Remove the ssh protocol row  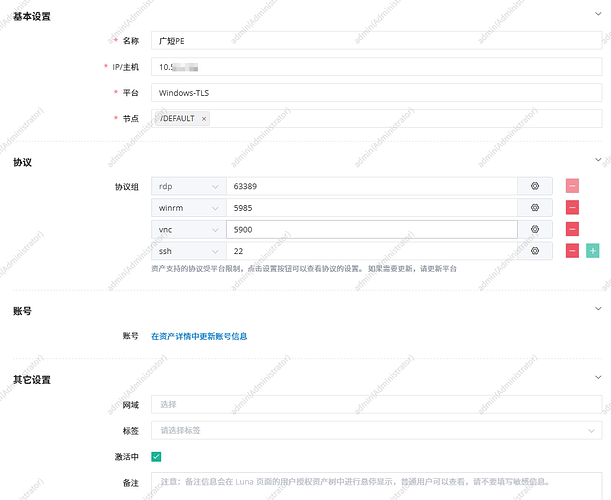573,251
